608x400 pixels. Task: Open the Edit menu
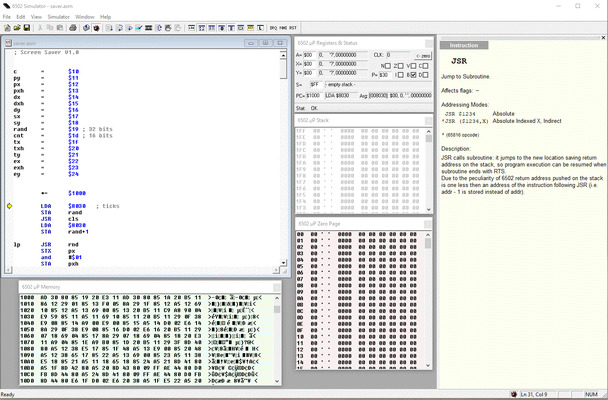pyautogui.click(x=21, y=17)
